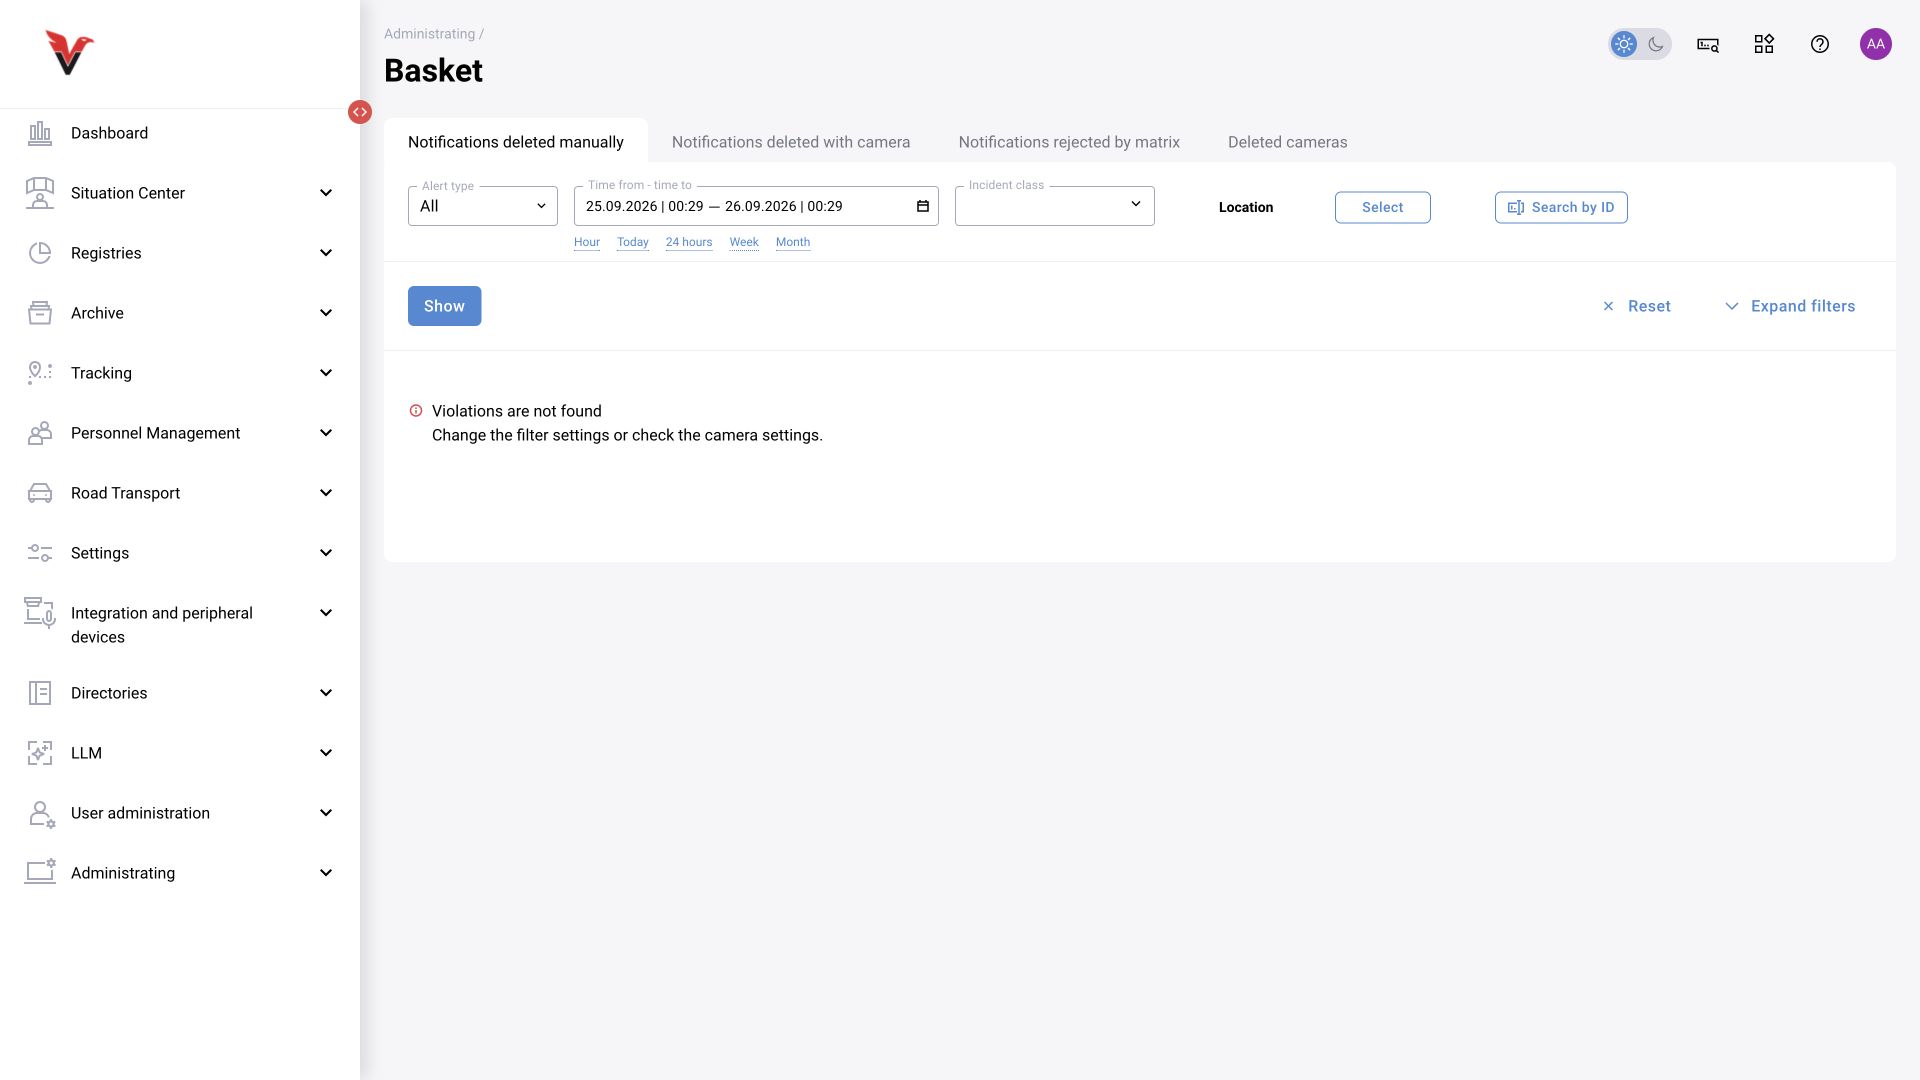The height and width of the screenshot is (1080, 1920).
Task: Open the AA user avatar menu
Action: (x=1876, y=44)
